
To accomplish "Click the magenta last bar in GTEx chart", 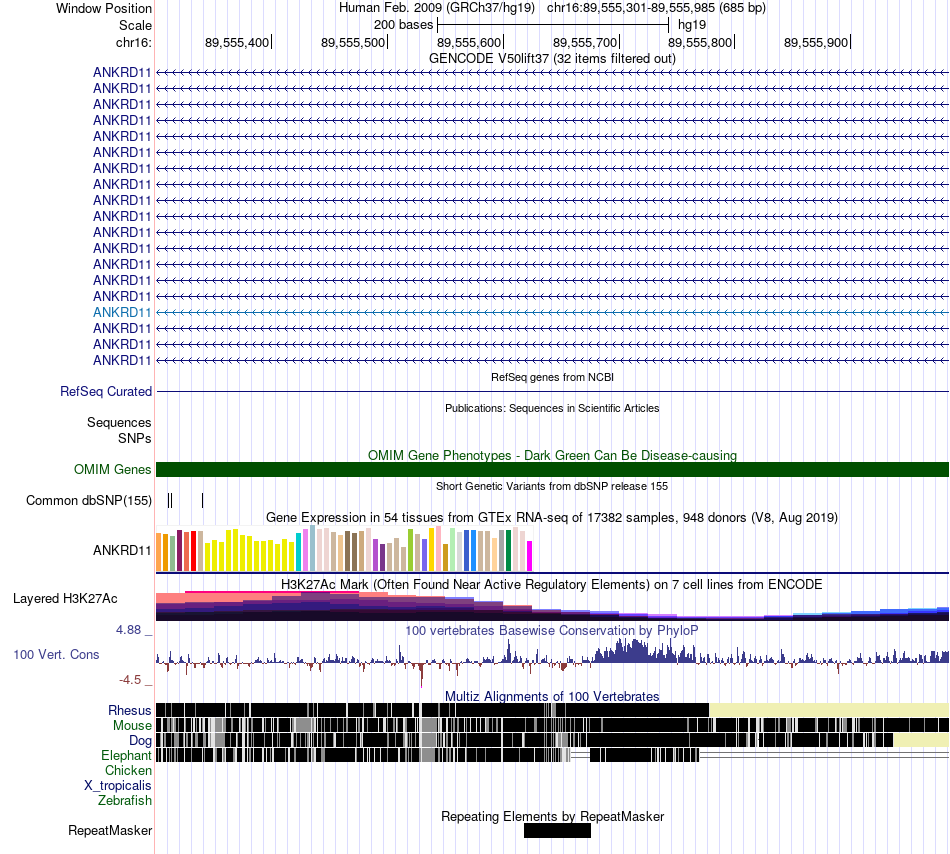I will [x=530, y=556].
